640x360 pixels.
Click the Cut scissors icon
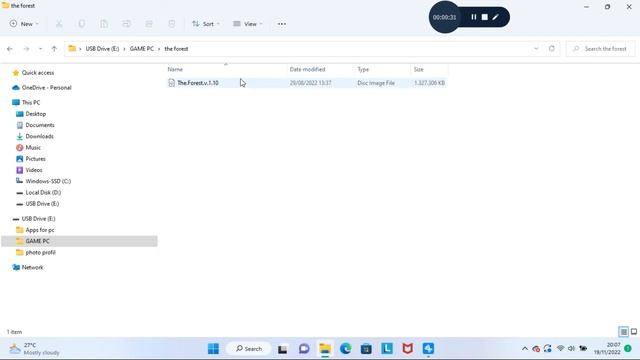click(x=59, y=24)
